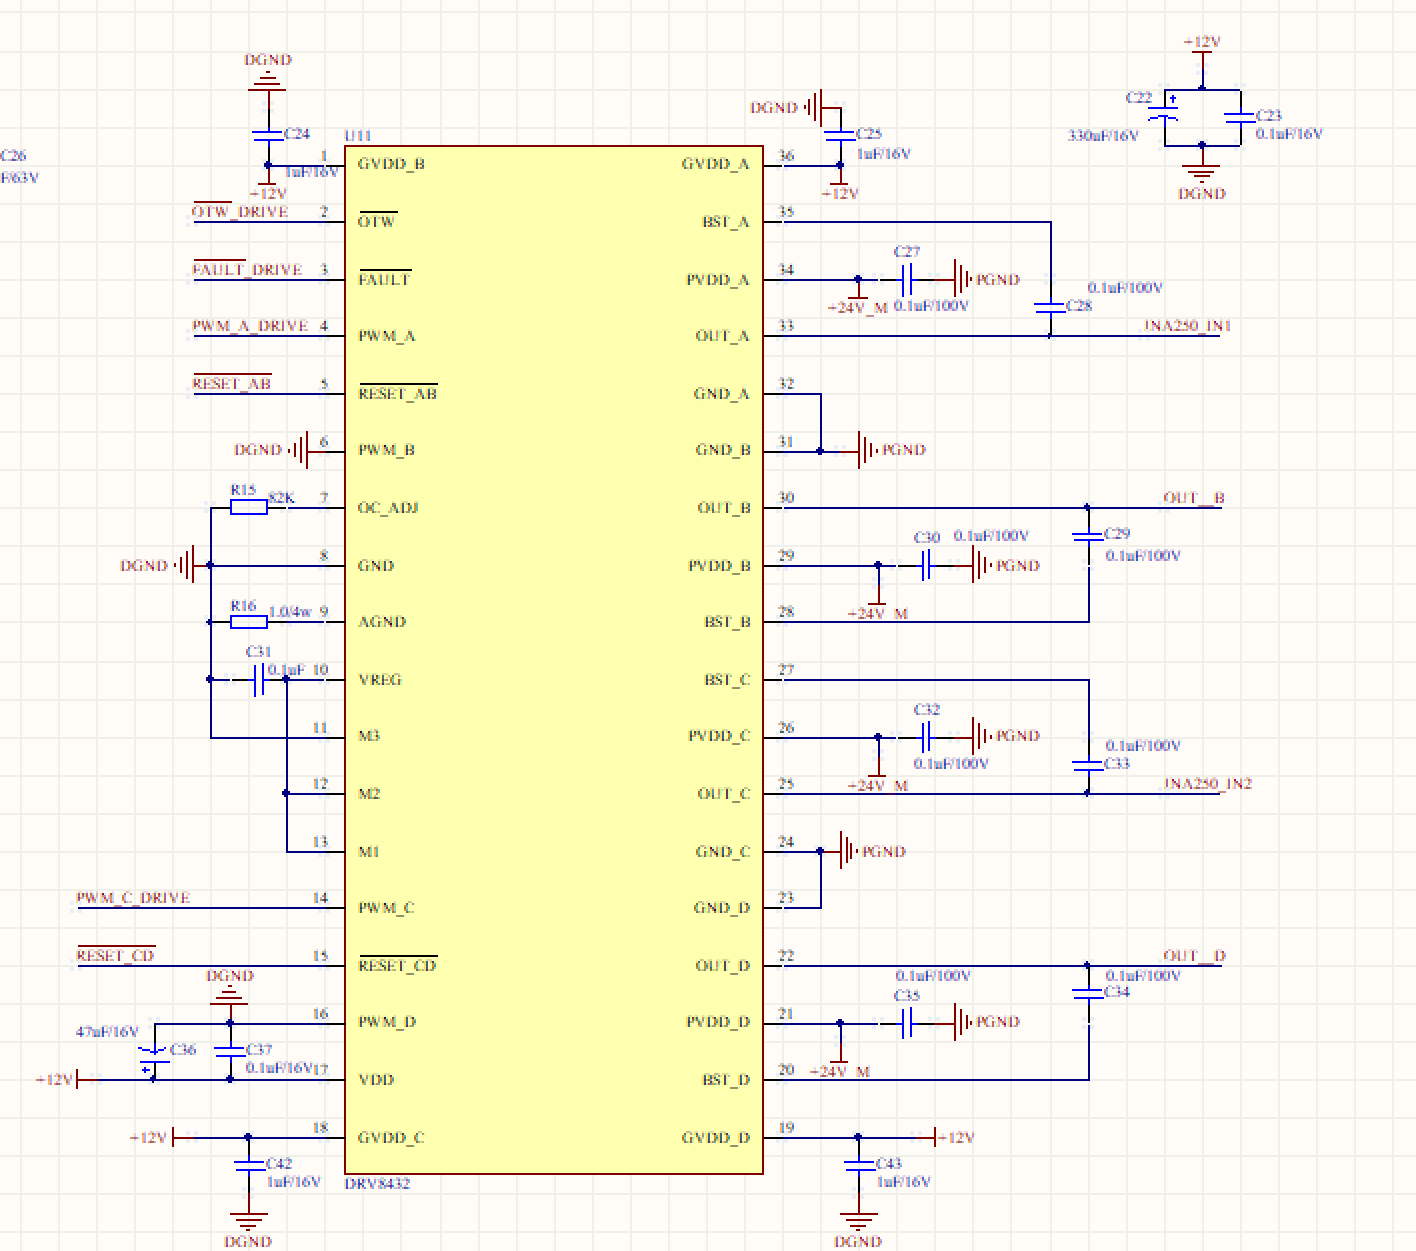
Task: Click the GND_D pin name
Action: [x=722, y=908]
